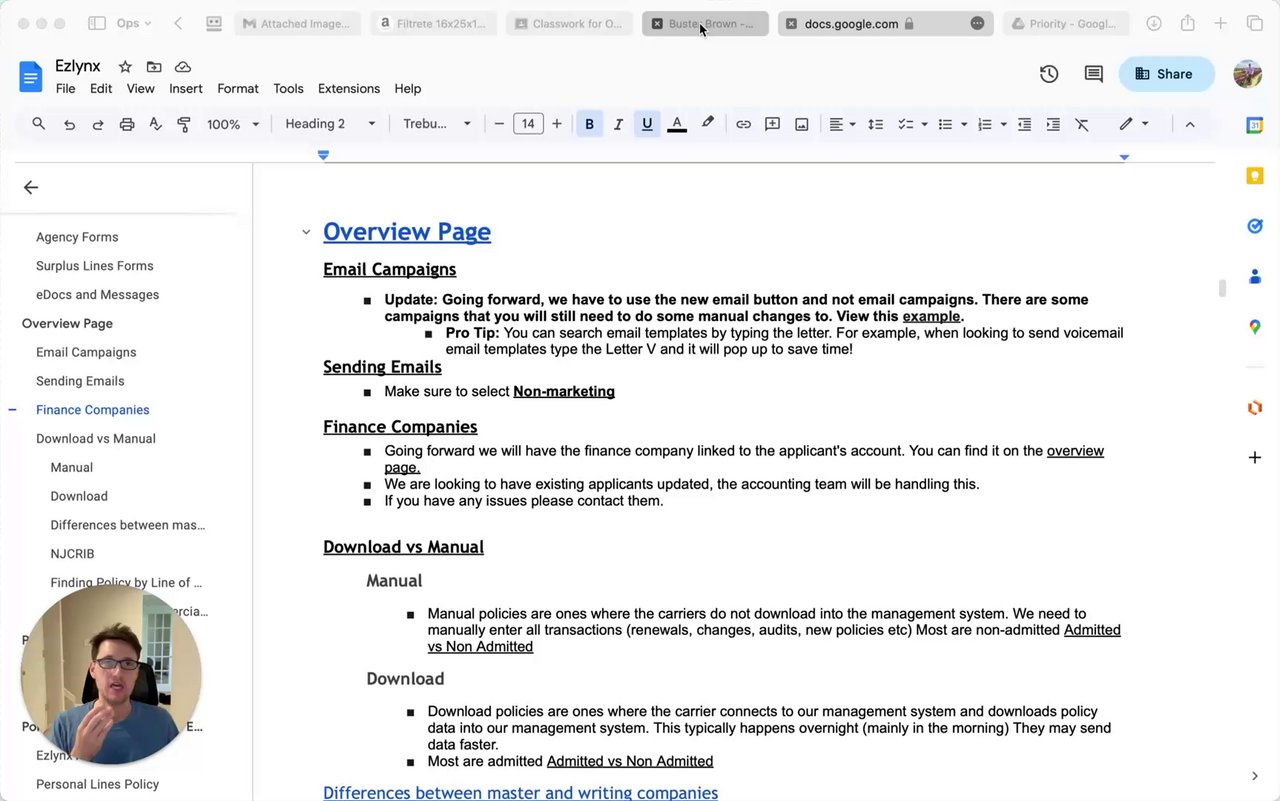Hide the menus with the toolbar chevron
This screenshot has width=1280, height=801.
pyautogui.click(x=1190, y=124)
